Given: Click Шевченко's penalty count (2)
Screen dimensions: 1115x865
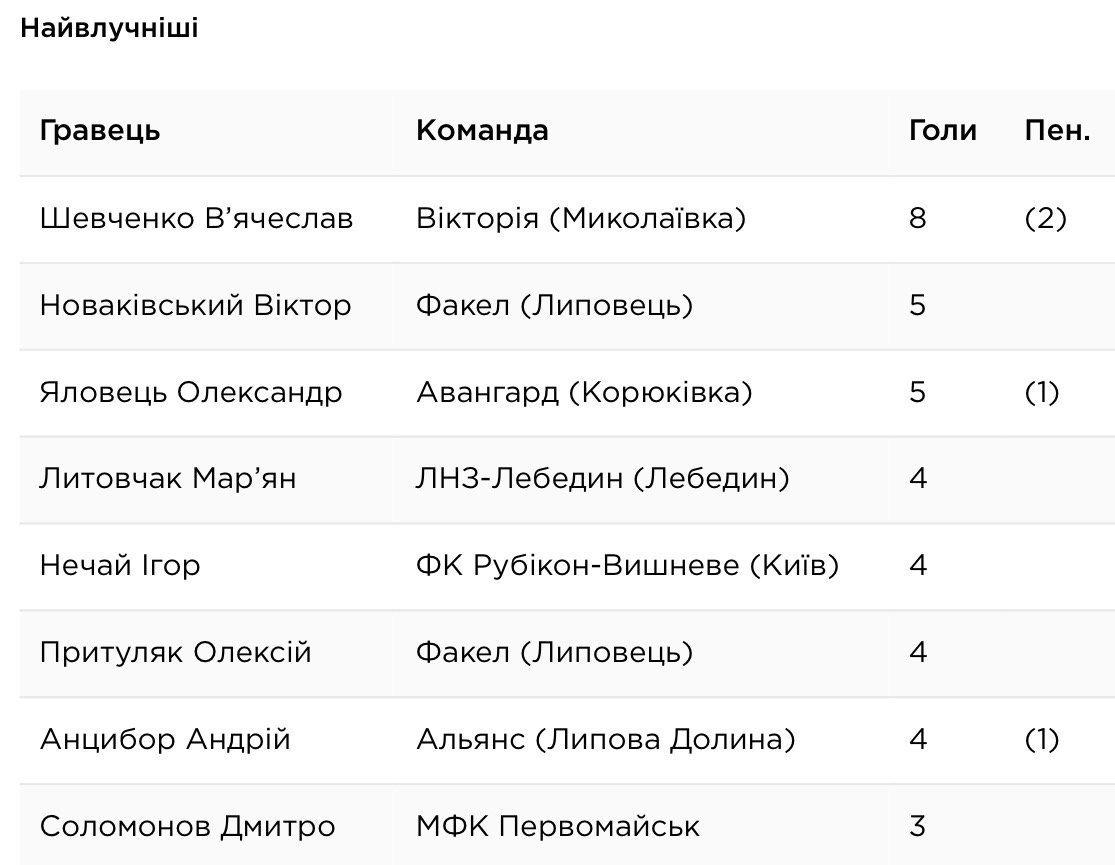Looking at the screenshot, I should coord(1045,218).
